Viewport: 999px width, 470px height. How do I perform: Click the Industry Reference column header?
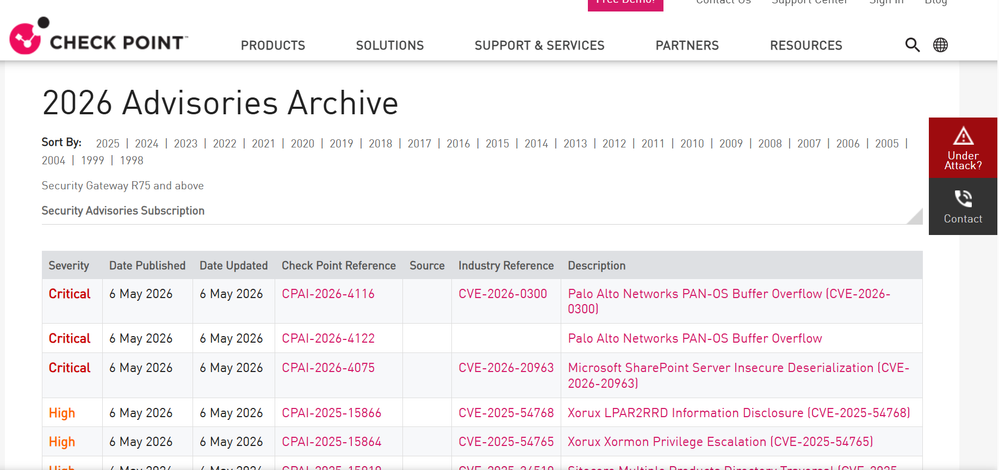pos(506,266)
